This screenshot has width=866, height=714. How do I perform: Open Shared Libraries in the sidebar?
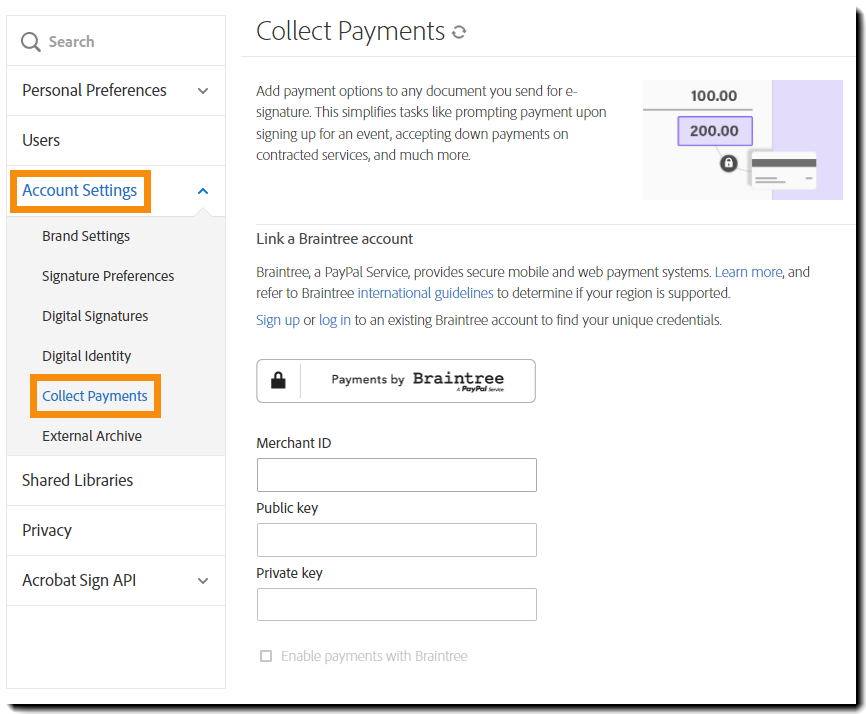pos(77,481)
